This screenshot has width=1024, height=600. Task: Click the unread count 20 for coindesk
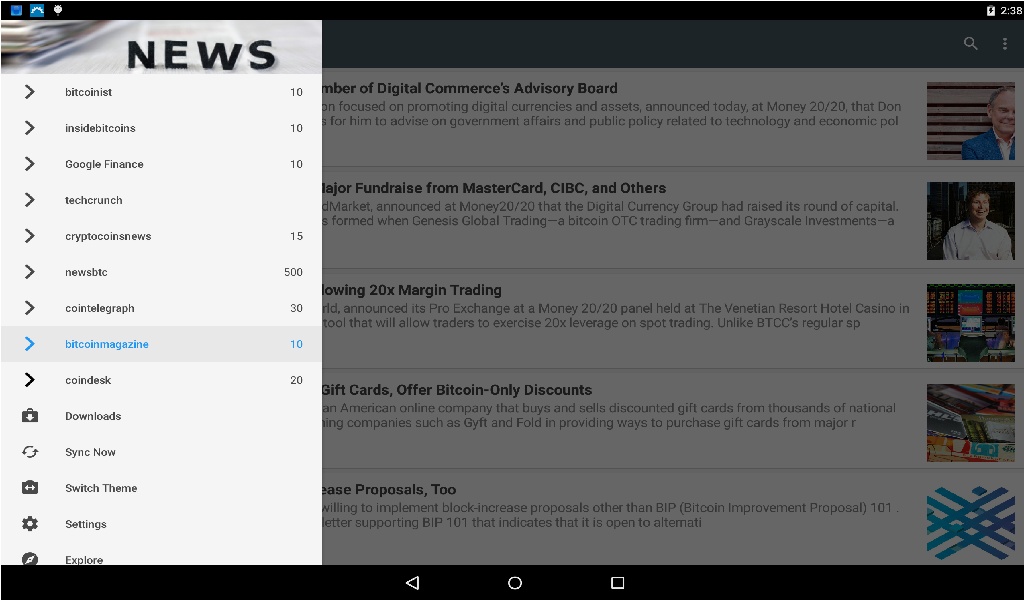(296, 379)
